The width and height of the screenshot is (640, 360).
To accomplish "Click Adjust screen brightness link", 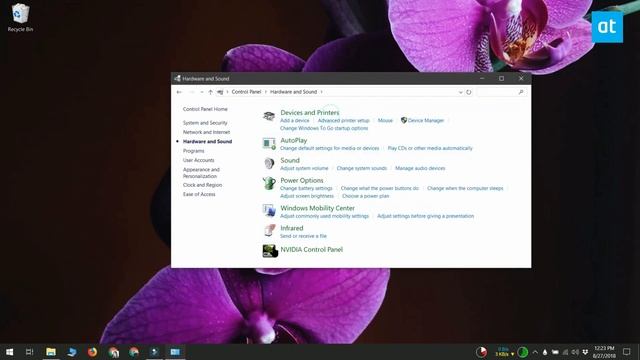I will click(x=307, y=196).
